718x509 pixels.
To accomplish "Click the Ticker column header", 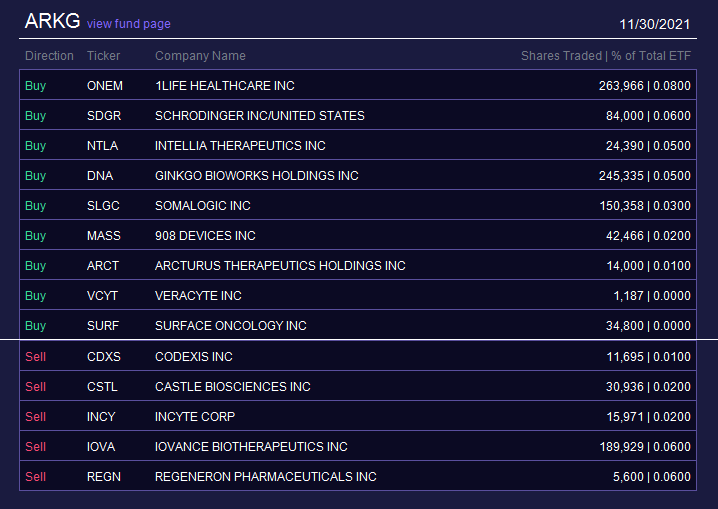I will coord(103,56).
